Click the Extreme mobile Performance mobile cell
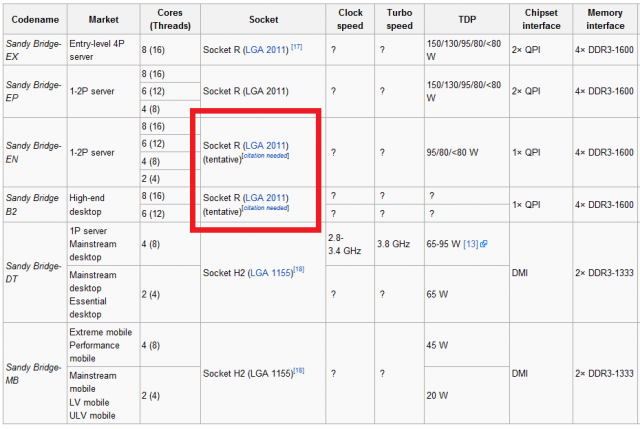The width and height of the screenshot is (640, 429). click(x=104, y=345)
